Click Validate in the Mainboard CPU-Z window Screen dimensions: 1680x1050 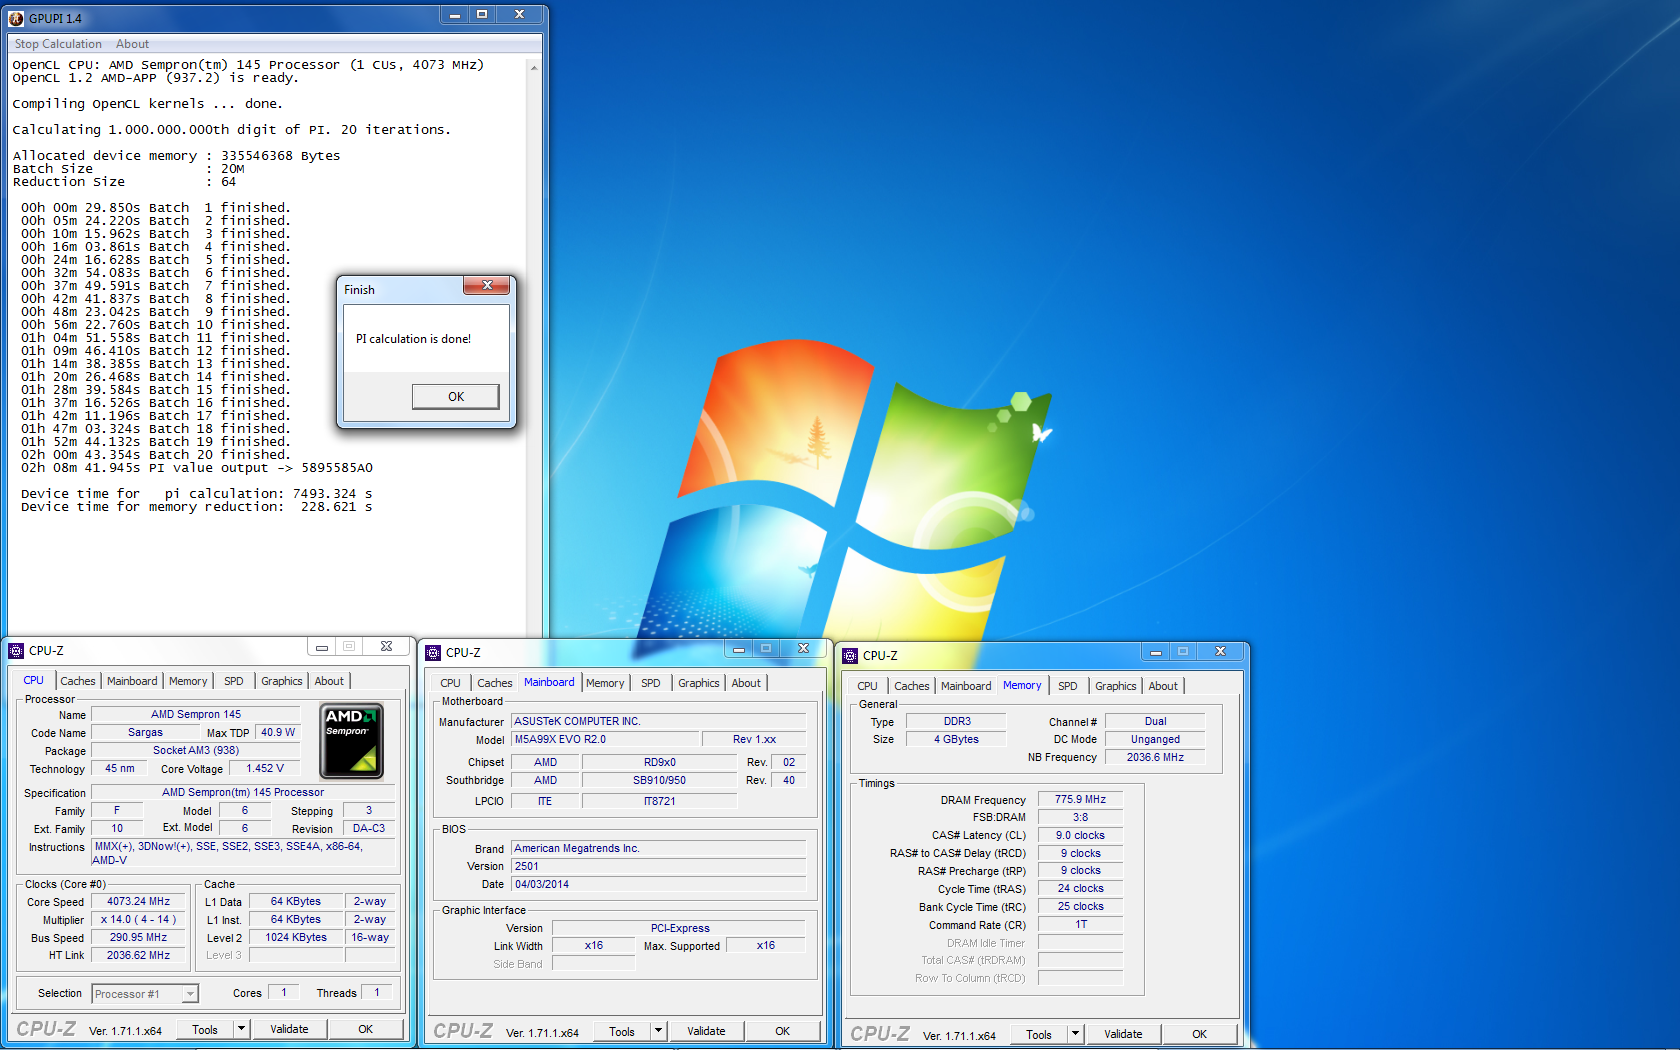(706, 1031)
